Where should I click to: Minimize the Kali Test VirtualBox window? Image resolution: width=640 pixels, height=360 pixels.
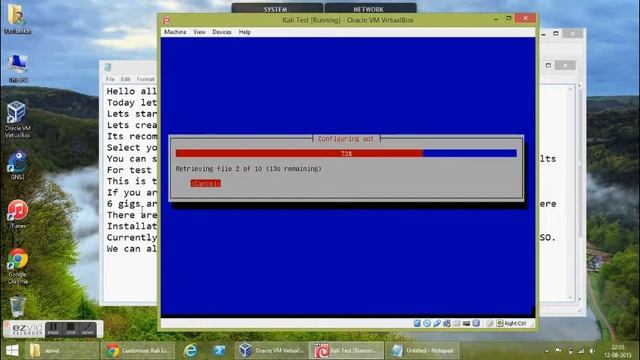coord(496,18)
